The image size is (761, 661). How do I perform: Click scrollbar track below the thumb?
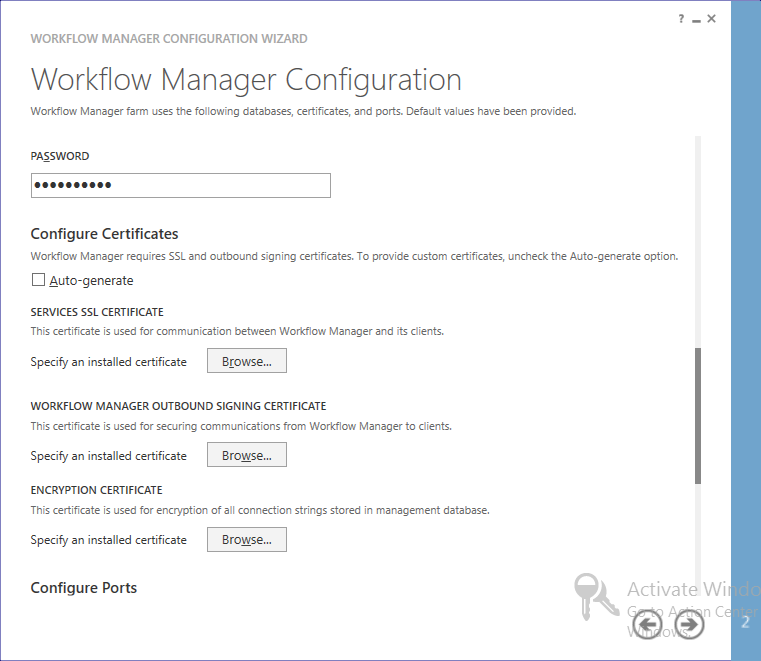coord(698,530)
